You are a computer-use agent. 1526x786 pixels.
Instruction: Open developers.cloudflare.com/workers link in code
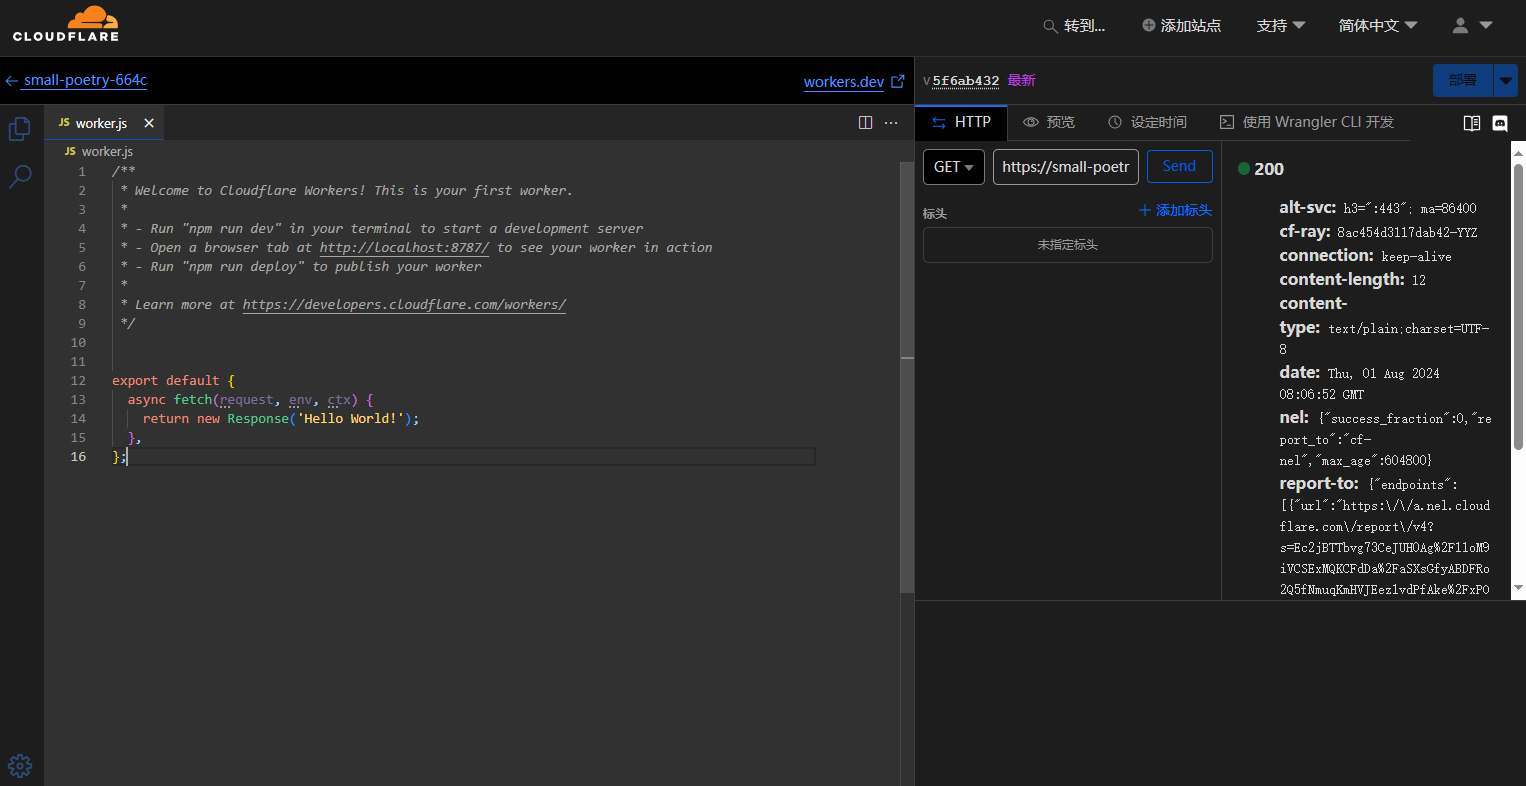pos(404,304)
